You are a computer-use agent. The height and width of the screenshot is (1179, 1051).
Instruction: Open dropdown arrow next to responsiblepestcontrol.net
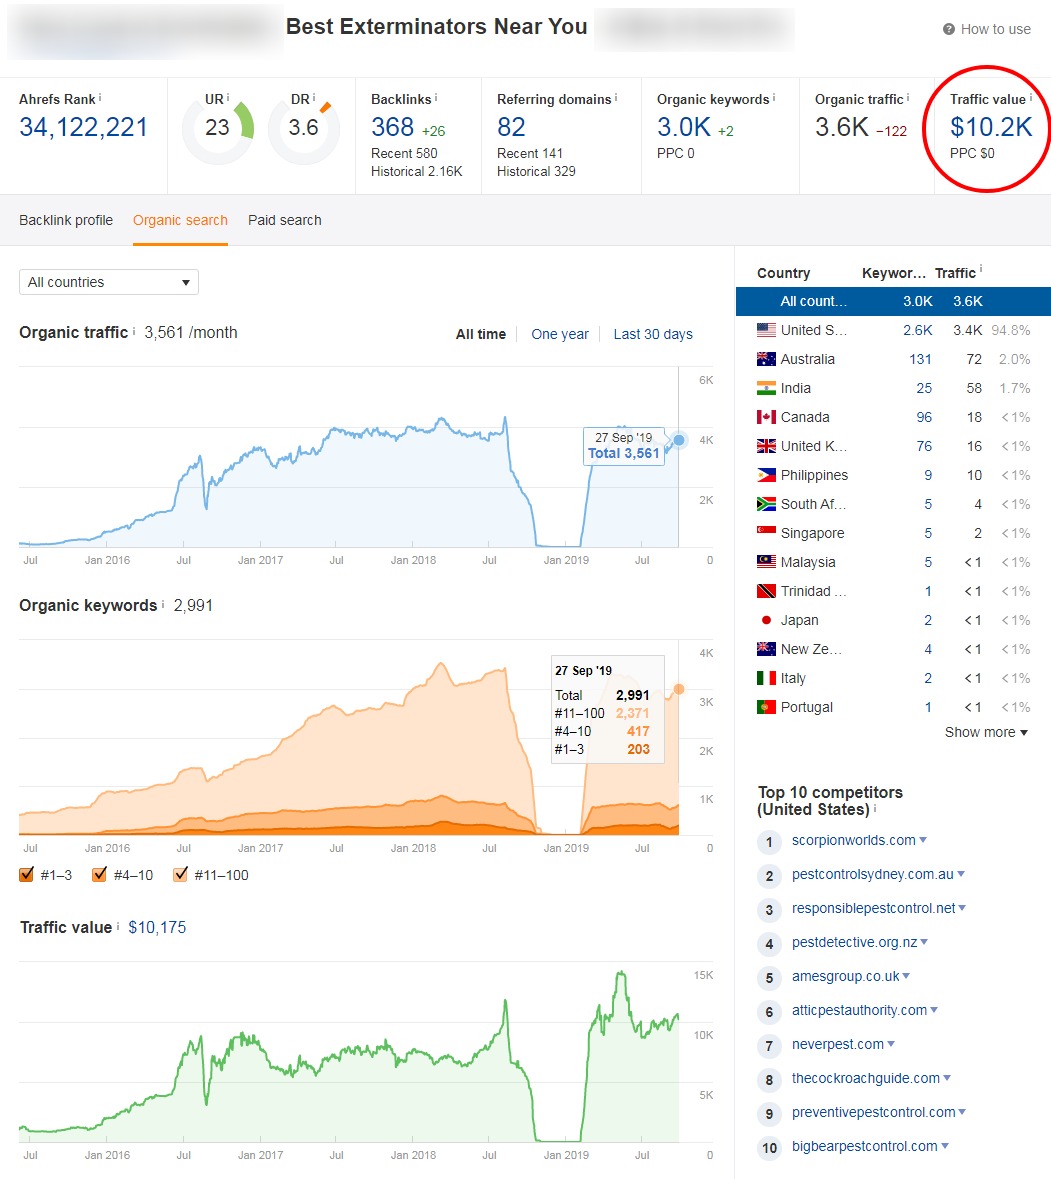(x=962, y=908)
